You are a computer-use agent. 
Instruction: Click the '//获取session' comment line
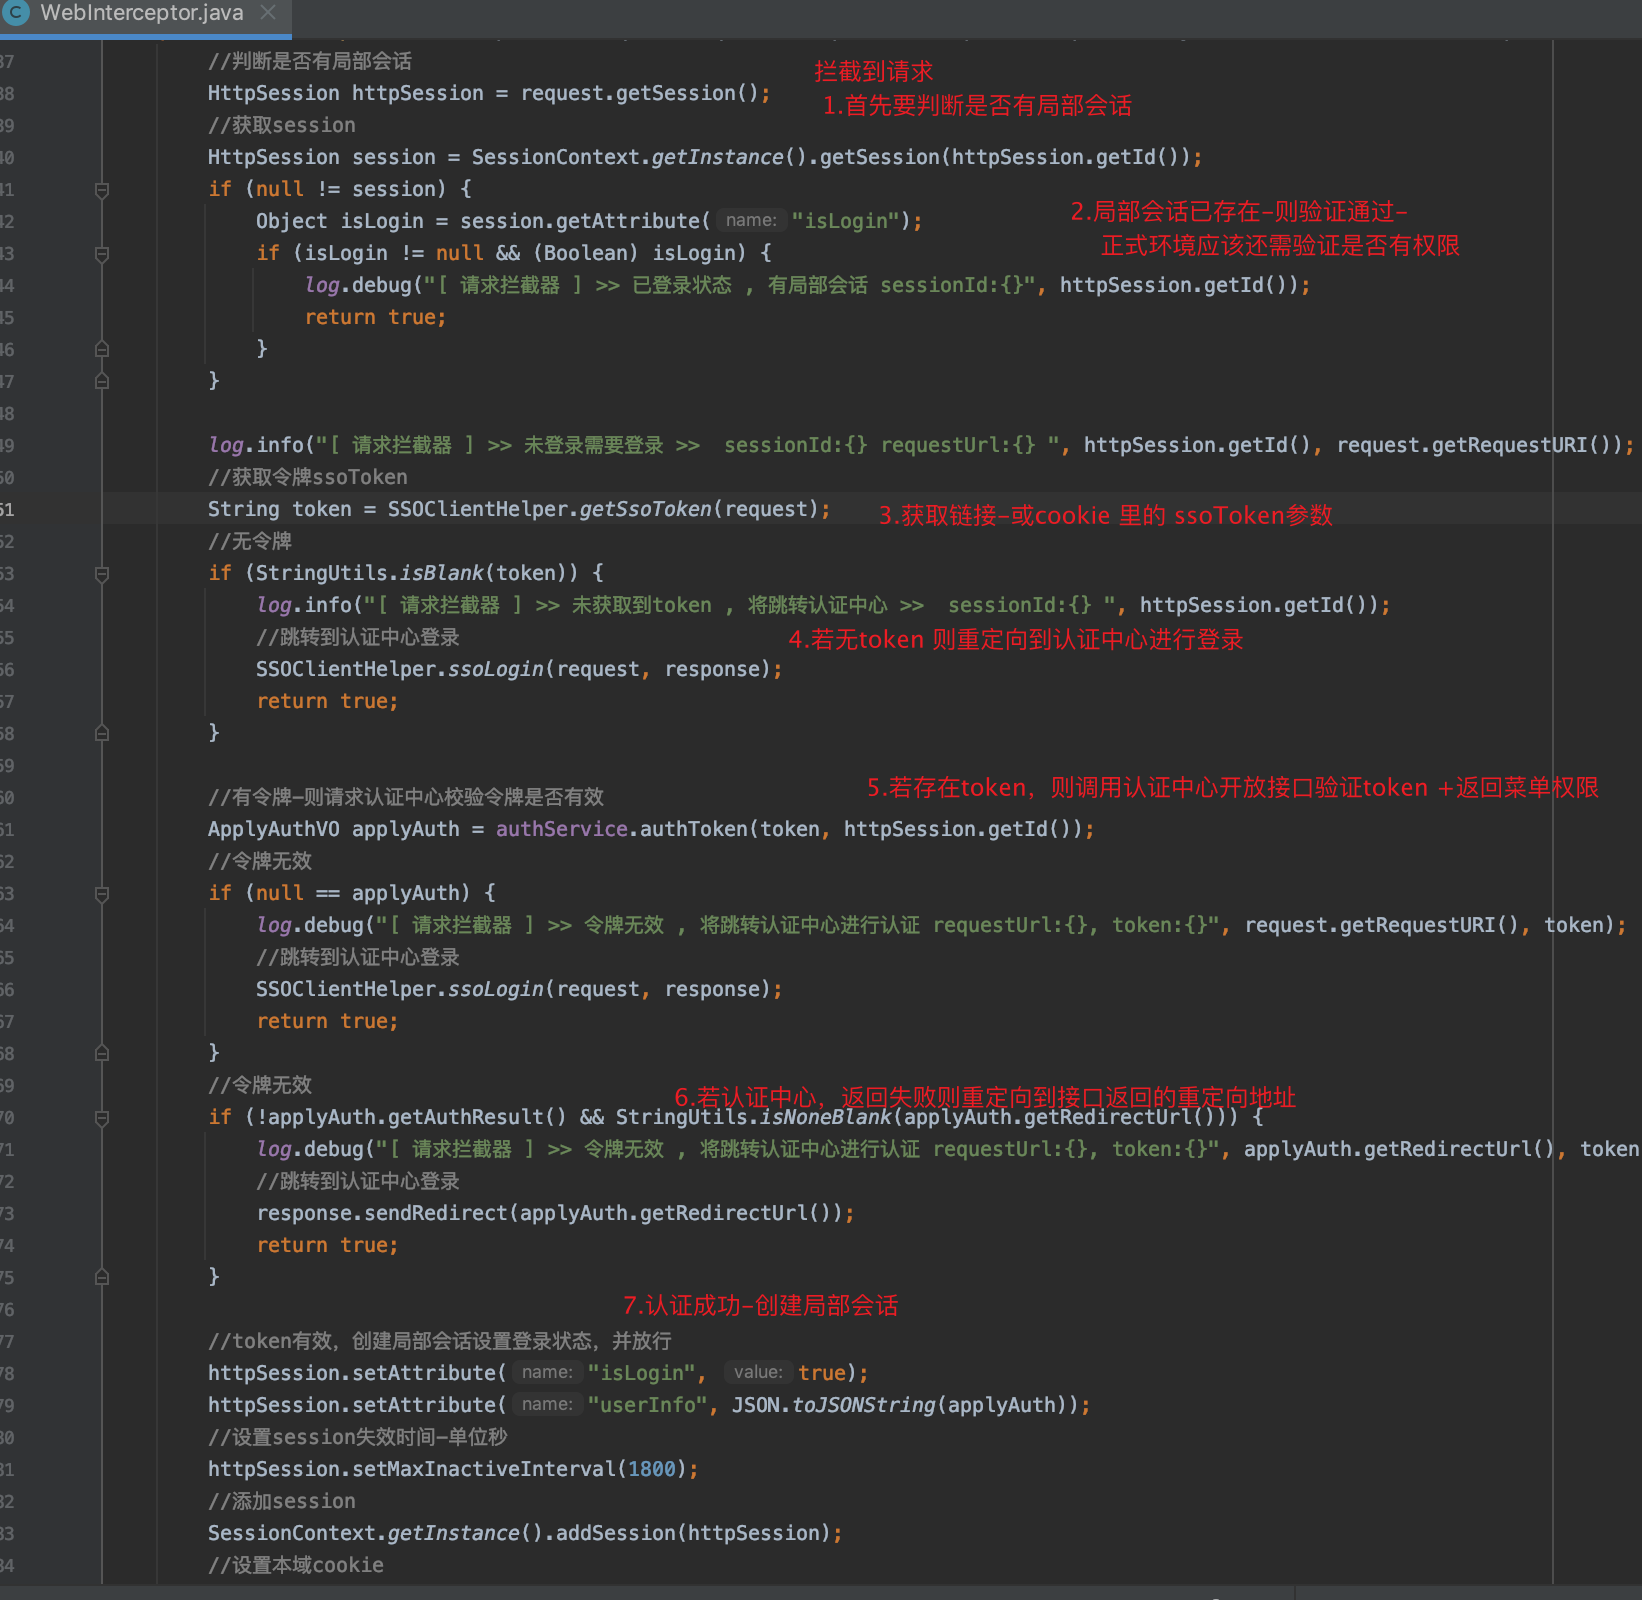282,125
